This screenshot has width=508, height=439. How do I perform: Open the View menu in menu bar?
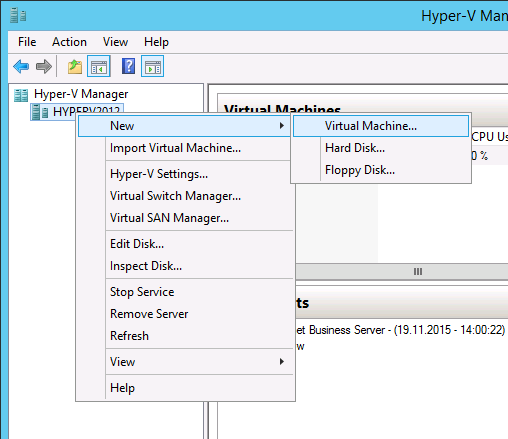[x=115, y=42]
